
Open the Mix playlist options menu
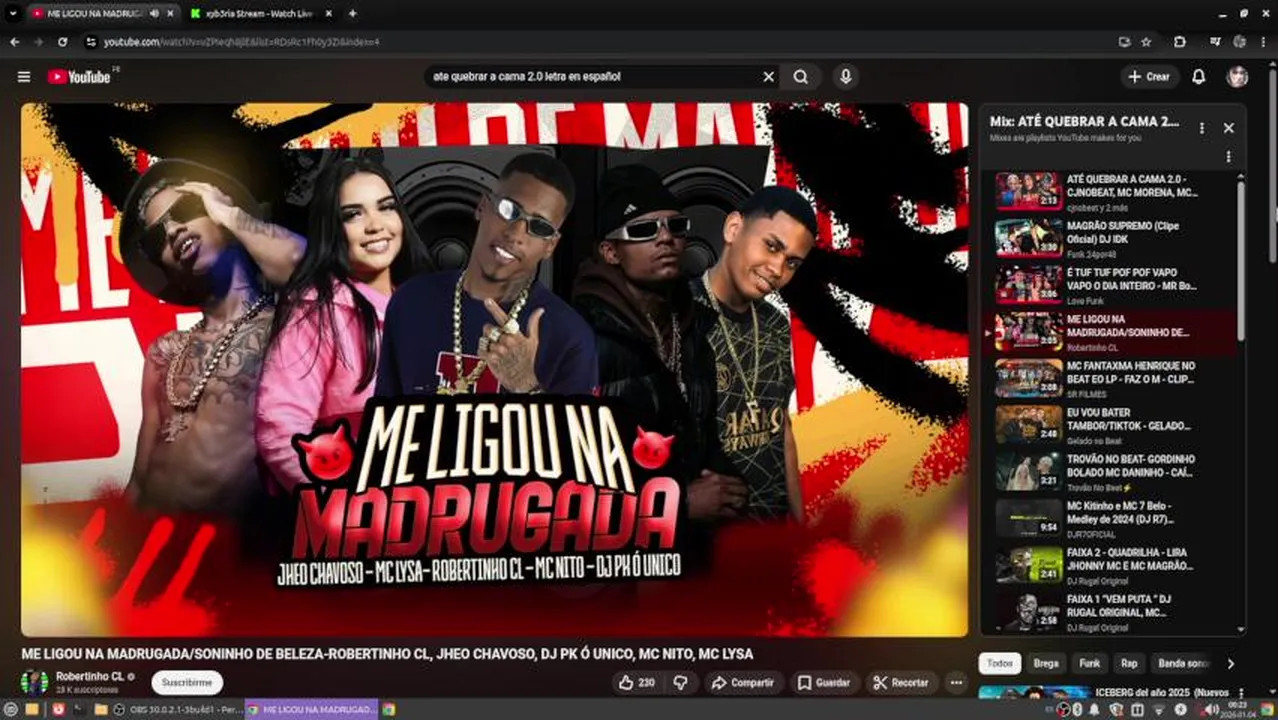tap(1202, 128)
